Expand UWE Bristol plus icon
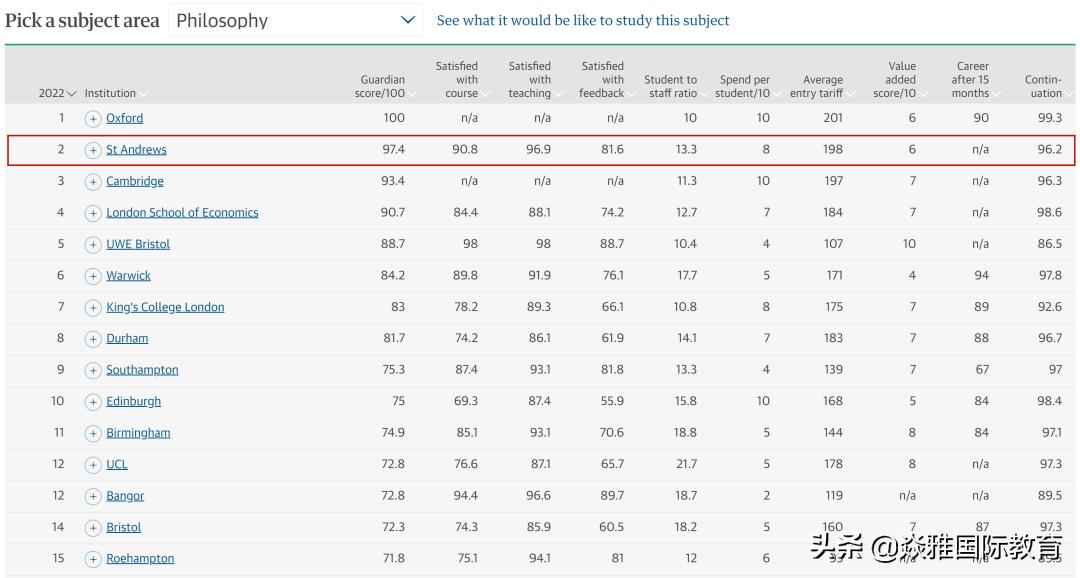This screenshot has width=1080, height=578. pyautogui.click(x=93, y=244)
